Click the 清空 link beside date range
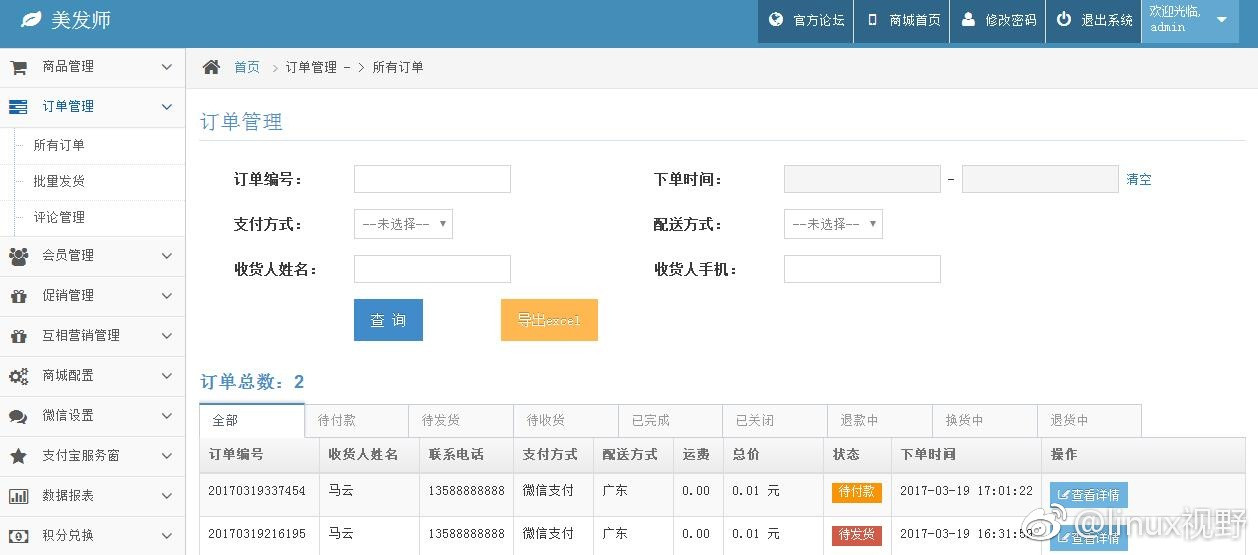The height and width of the screenshot is (555, 1258). pos(1139,180)
